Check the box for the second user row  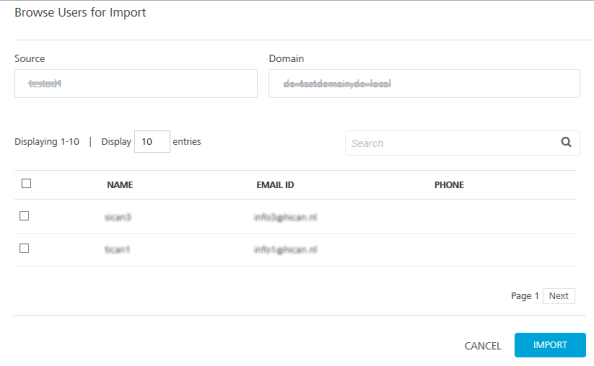[x=24, y=248]
